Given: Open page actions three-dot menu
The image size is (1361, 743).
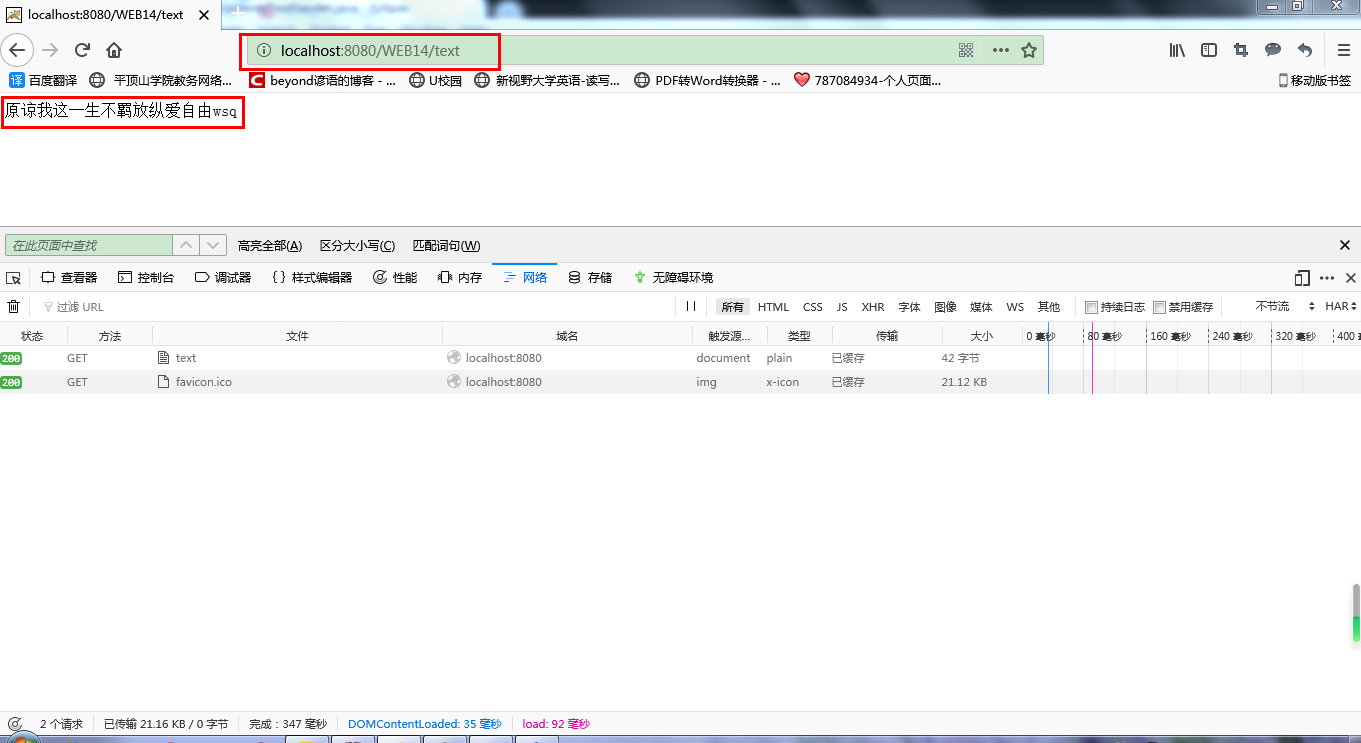Looking at the screenshot, I should point(1000,50).
